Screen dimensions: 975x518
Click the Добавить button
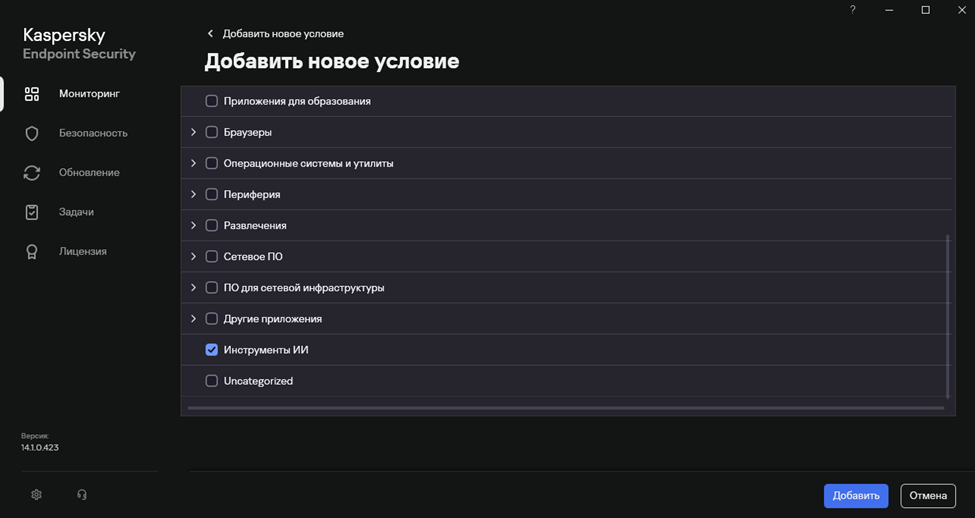click(x=856, y=496)
